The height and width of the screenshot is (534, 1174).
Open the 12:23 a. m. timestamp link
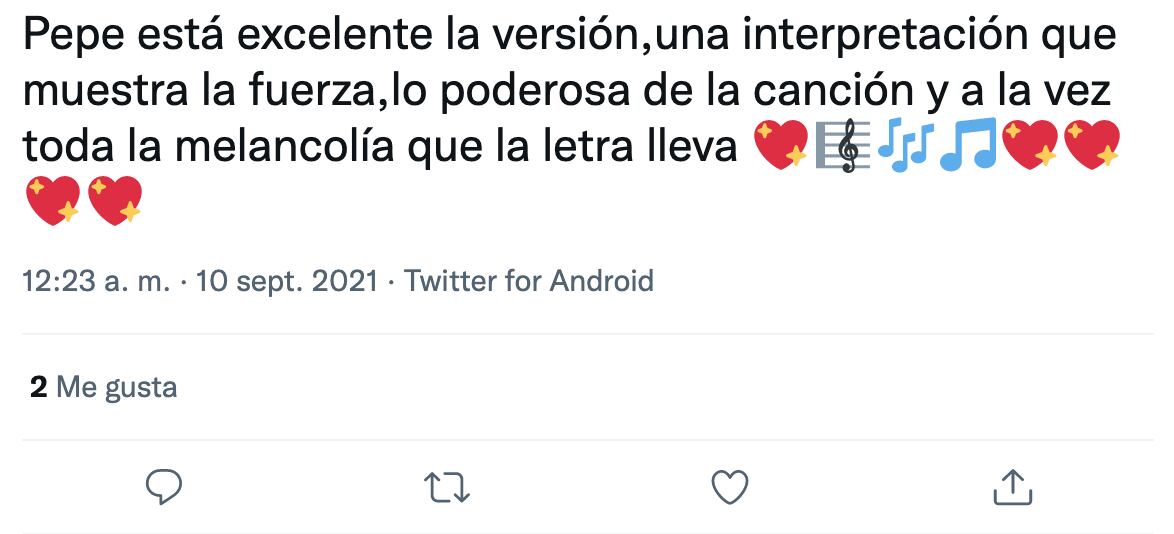coord(96,281)
